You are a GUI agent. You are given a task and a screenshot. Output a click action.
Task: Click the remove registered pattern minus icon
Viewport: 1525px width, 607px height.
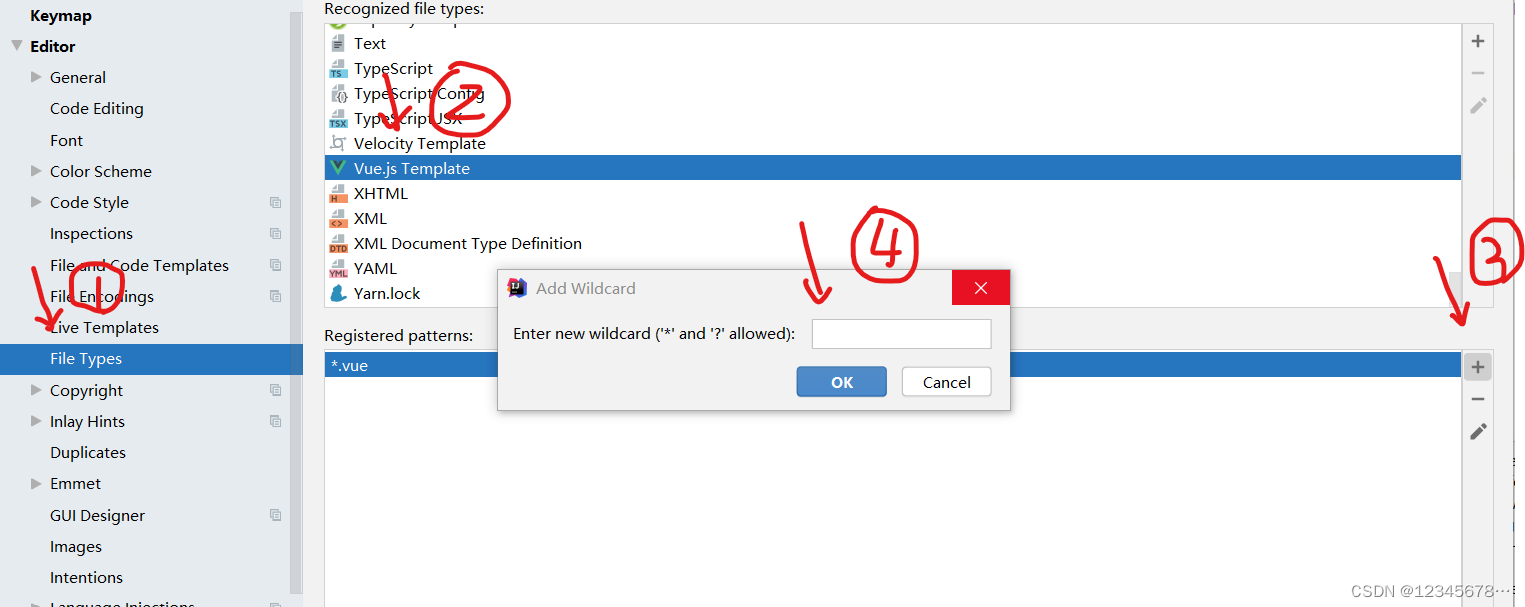pos(1478,399)
